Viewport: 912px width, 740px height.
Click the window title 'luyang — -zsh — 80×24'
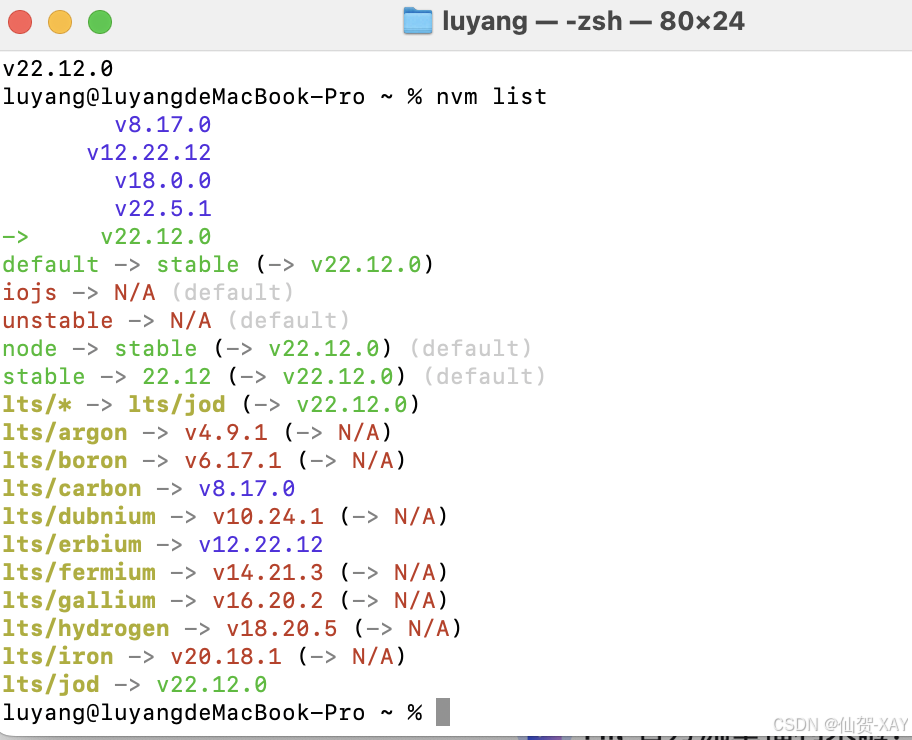tap(593, 22)
